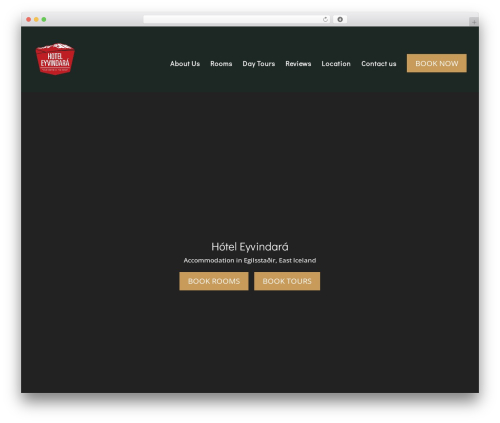Viewport: 500px width, 423px height.
Task: Click the yellow minimize window dot
Action: click(x=36, y=19)
